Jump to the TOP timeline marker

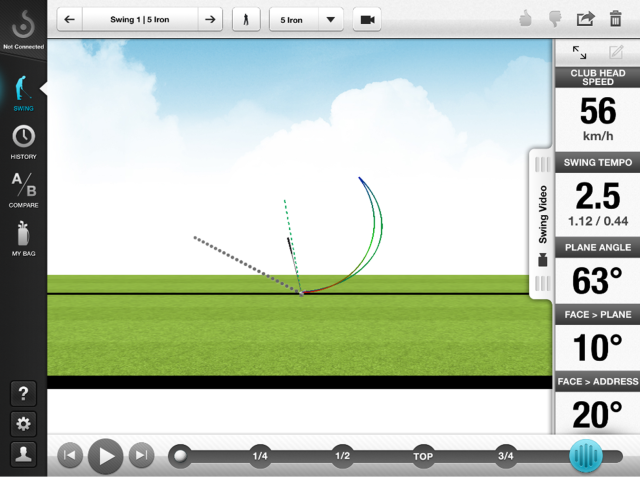[x=423, y=456]
